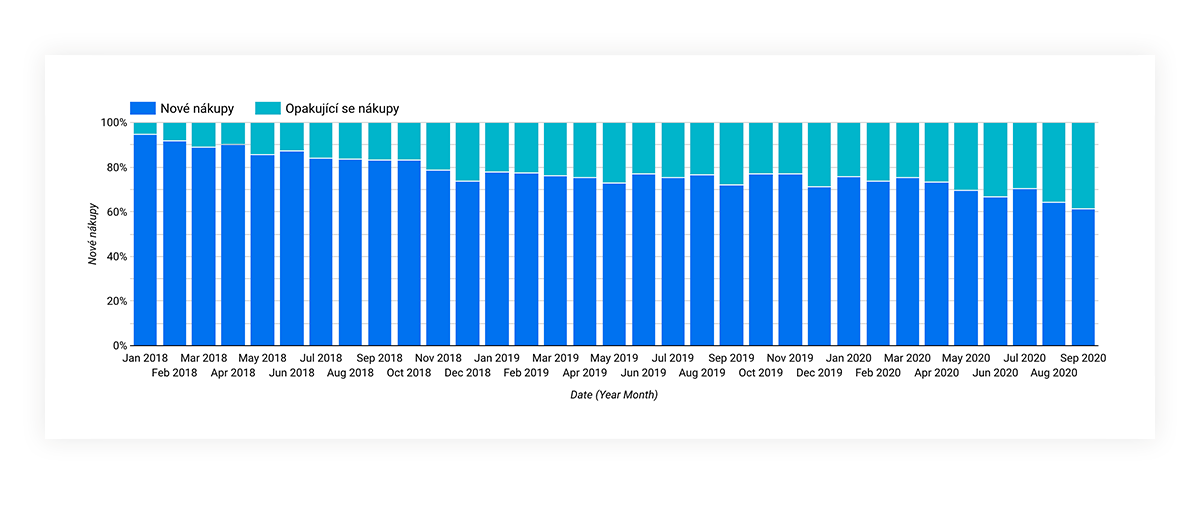Click the Dec 2018 x-axis label
1200x522 pixels.
click(x=468, y=373)
